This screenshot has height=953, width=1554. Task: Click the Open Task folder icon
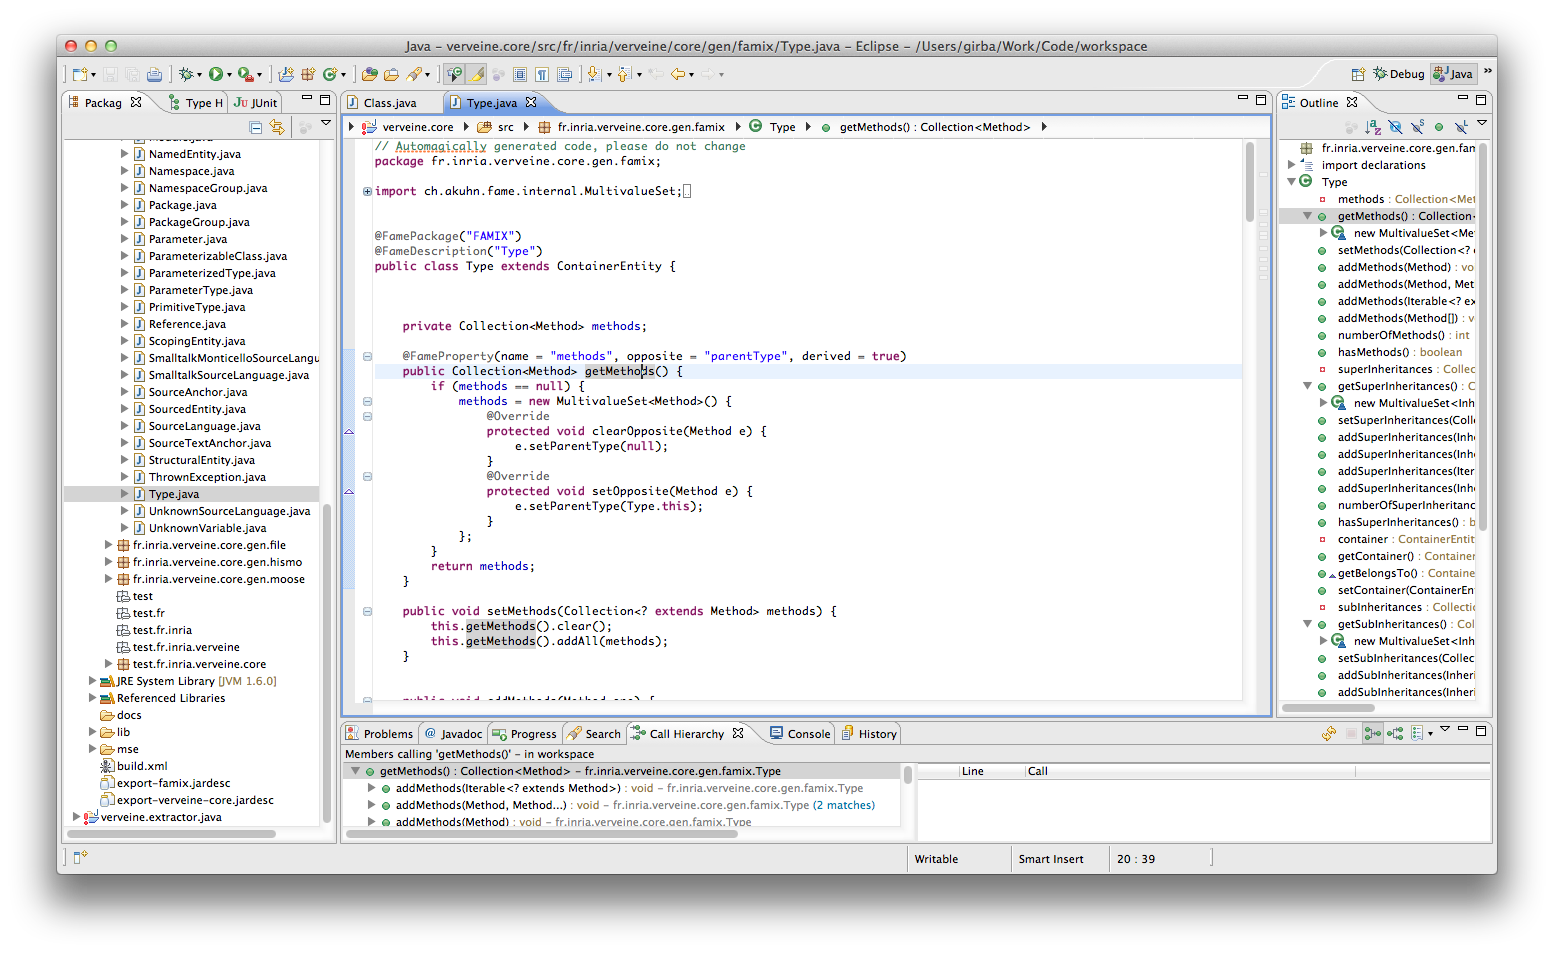(x=391, y=74)
